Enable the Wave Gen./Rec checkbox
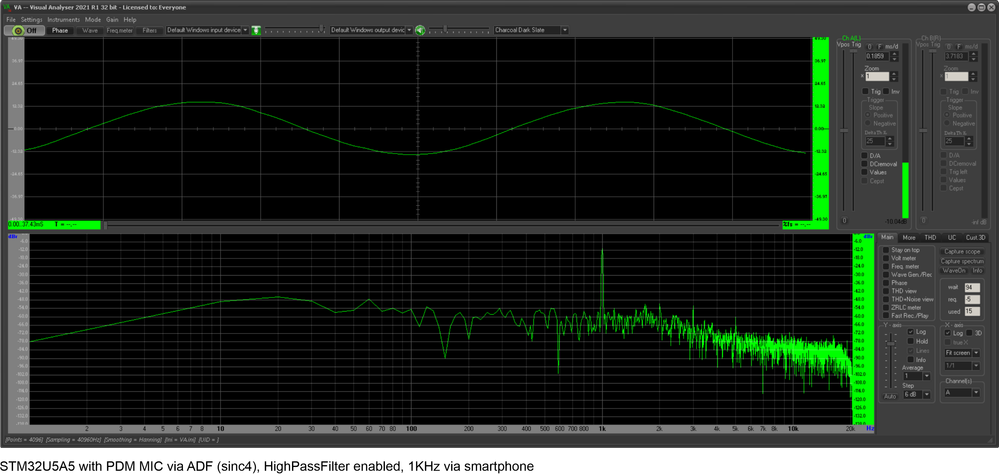 tap(886, 275)
